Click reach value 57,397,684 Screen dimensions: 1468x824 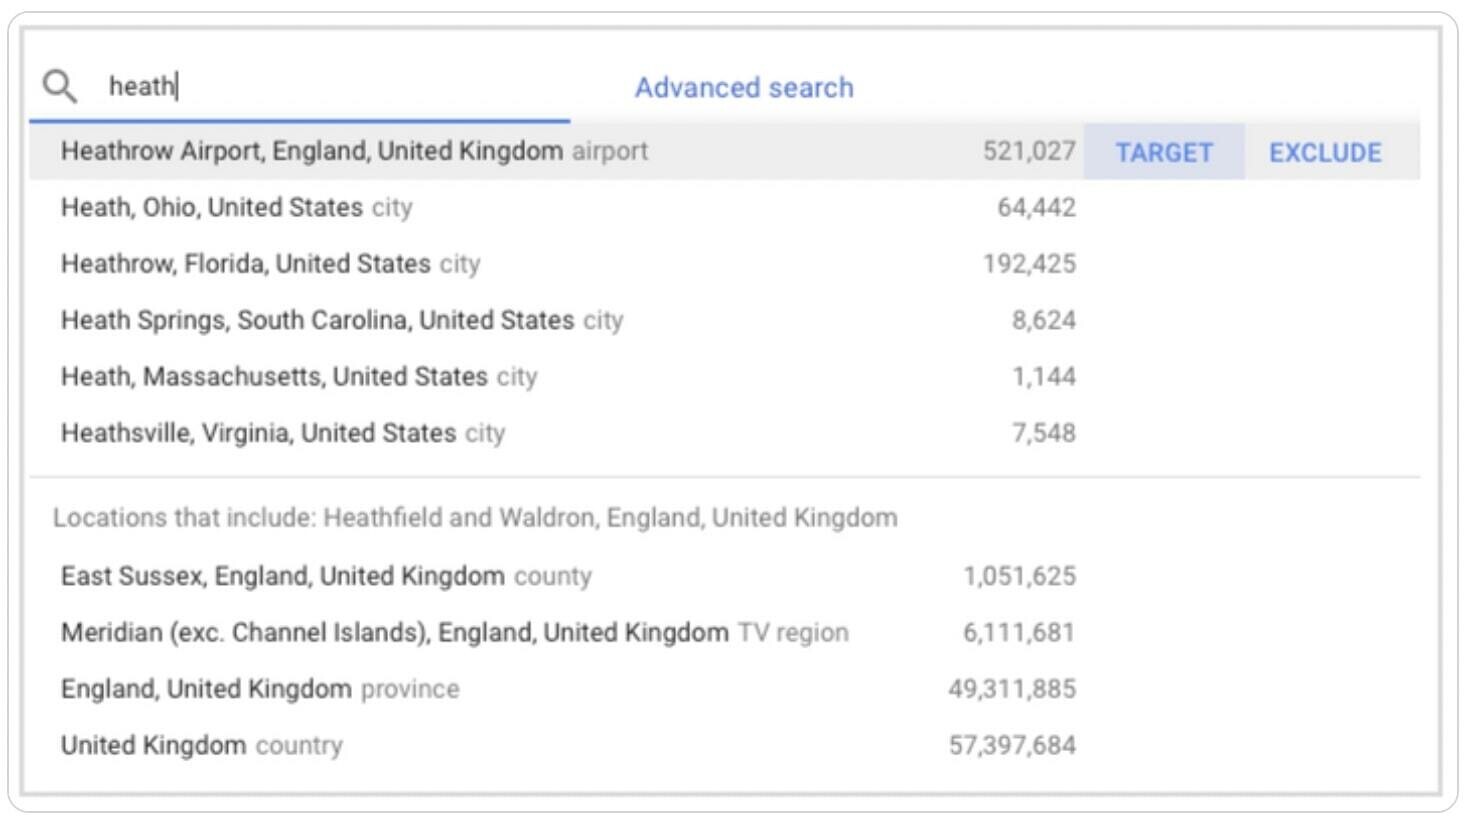[1012, 746]
